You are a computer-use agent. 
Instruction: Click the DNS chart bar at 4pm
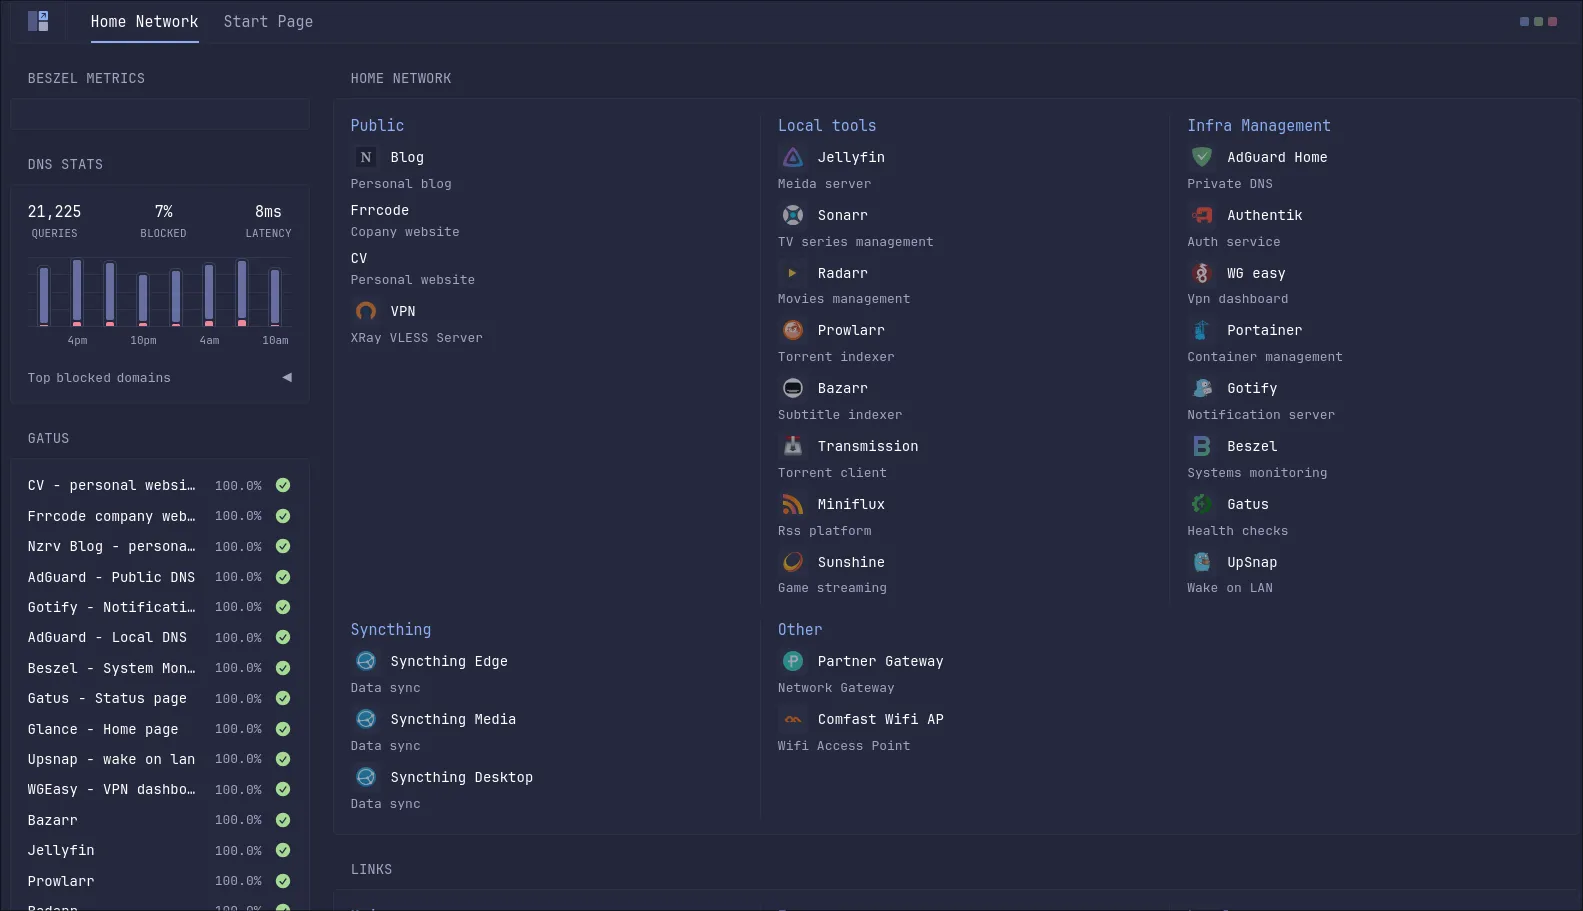pyautogui.click(x=77, y=292)
